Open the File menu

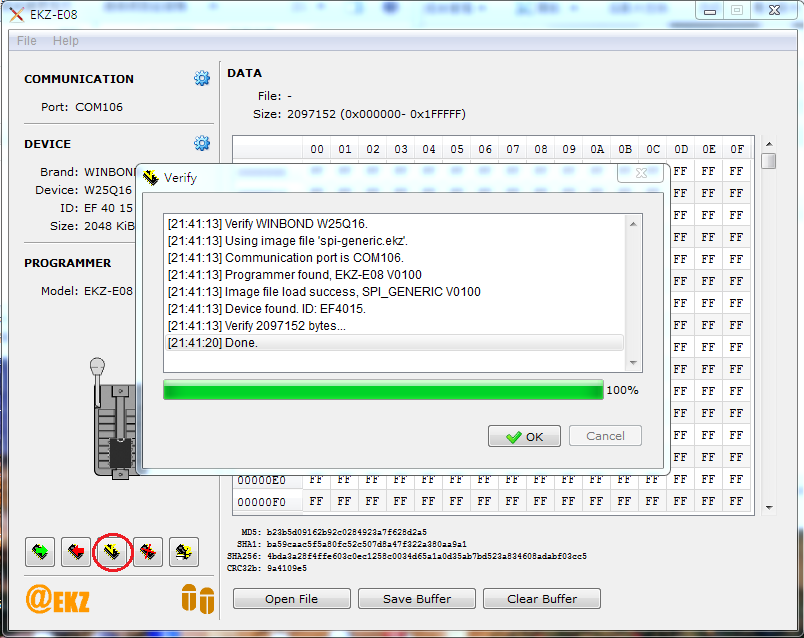(x=27, y=41)
